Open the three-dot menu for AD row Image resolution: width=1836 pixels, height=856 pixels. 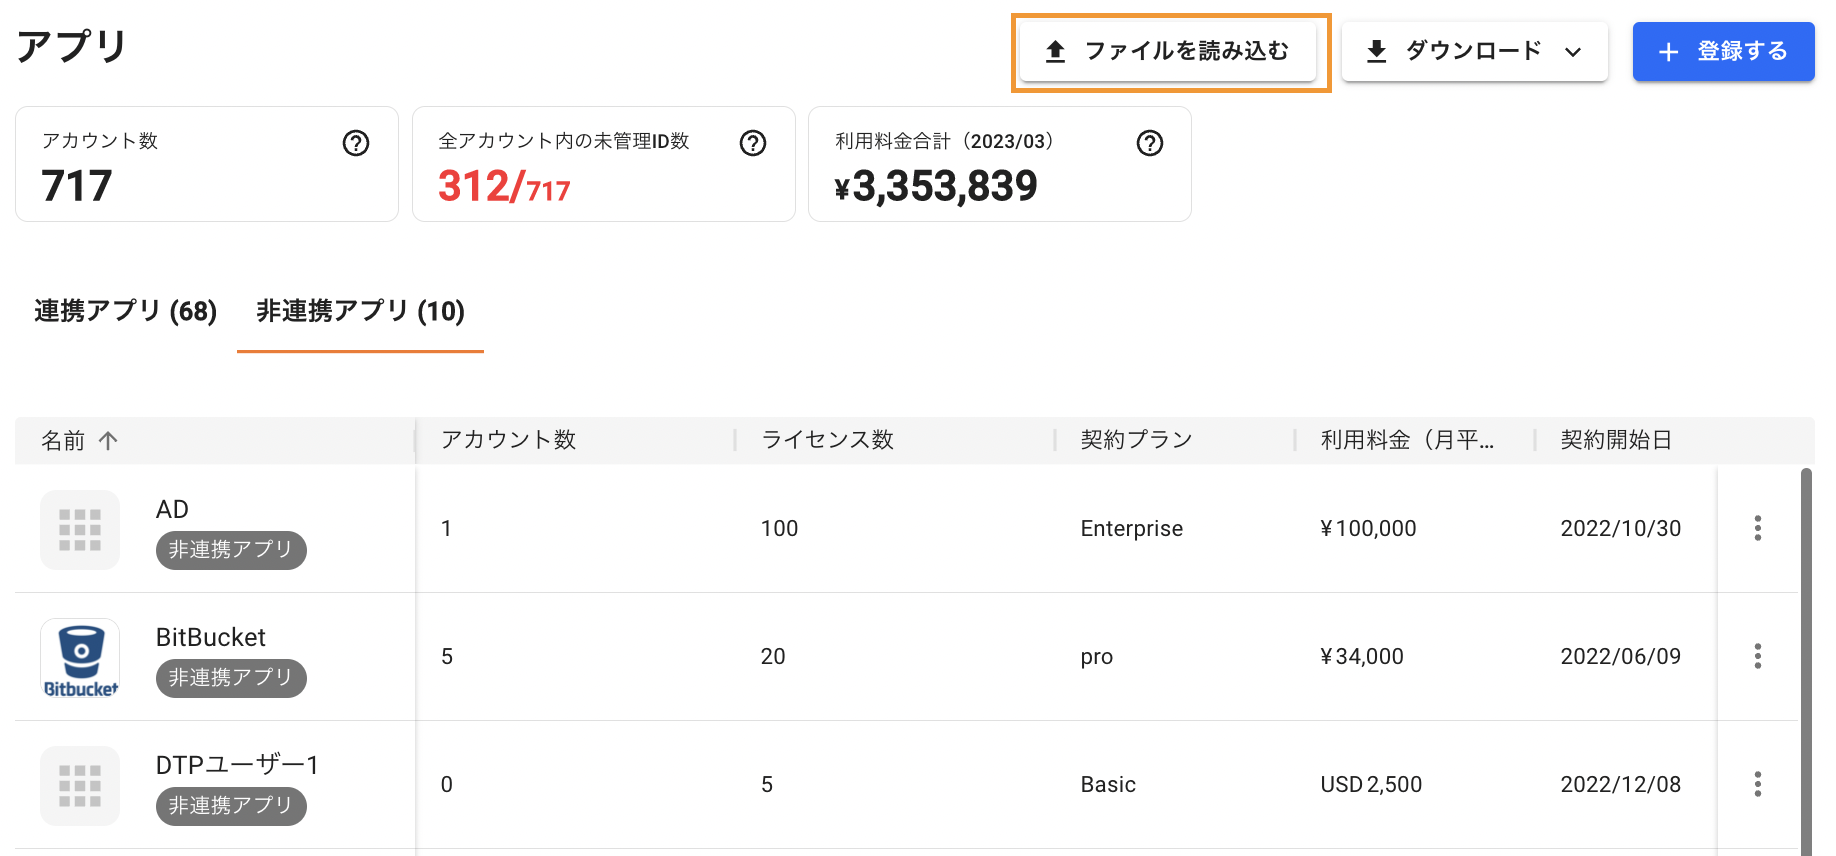click(1757, 529)
